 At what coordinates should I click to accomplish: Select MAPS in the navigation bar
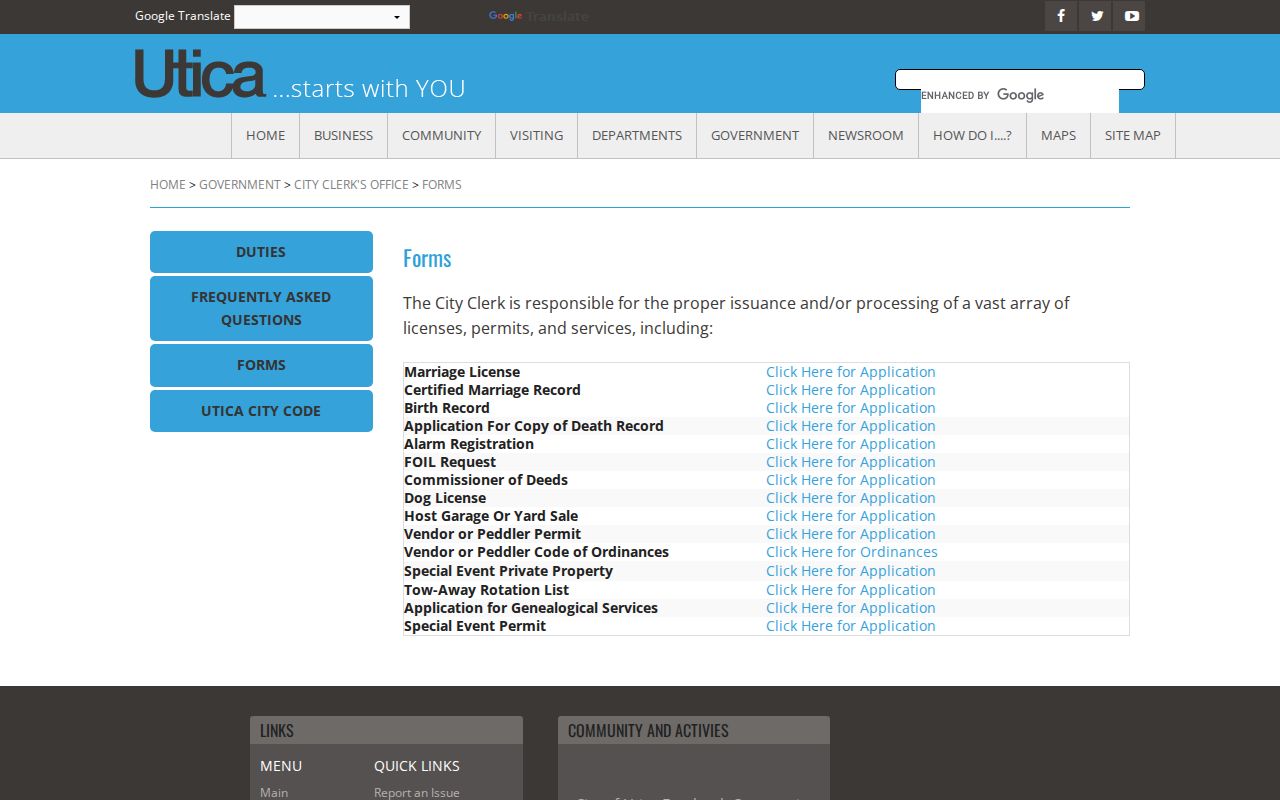pos(1058,135)
